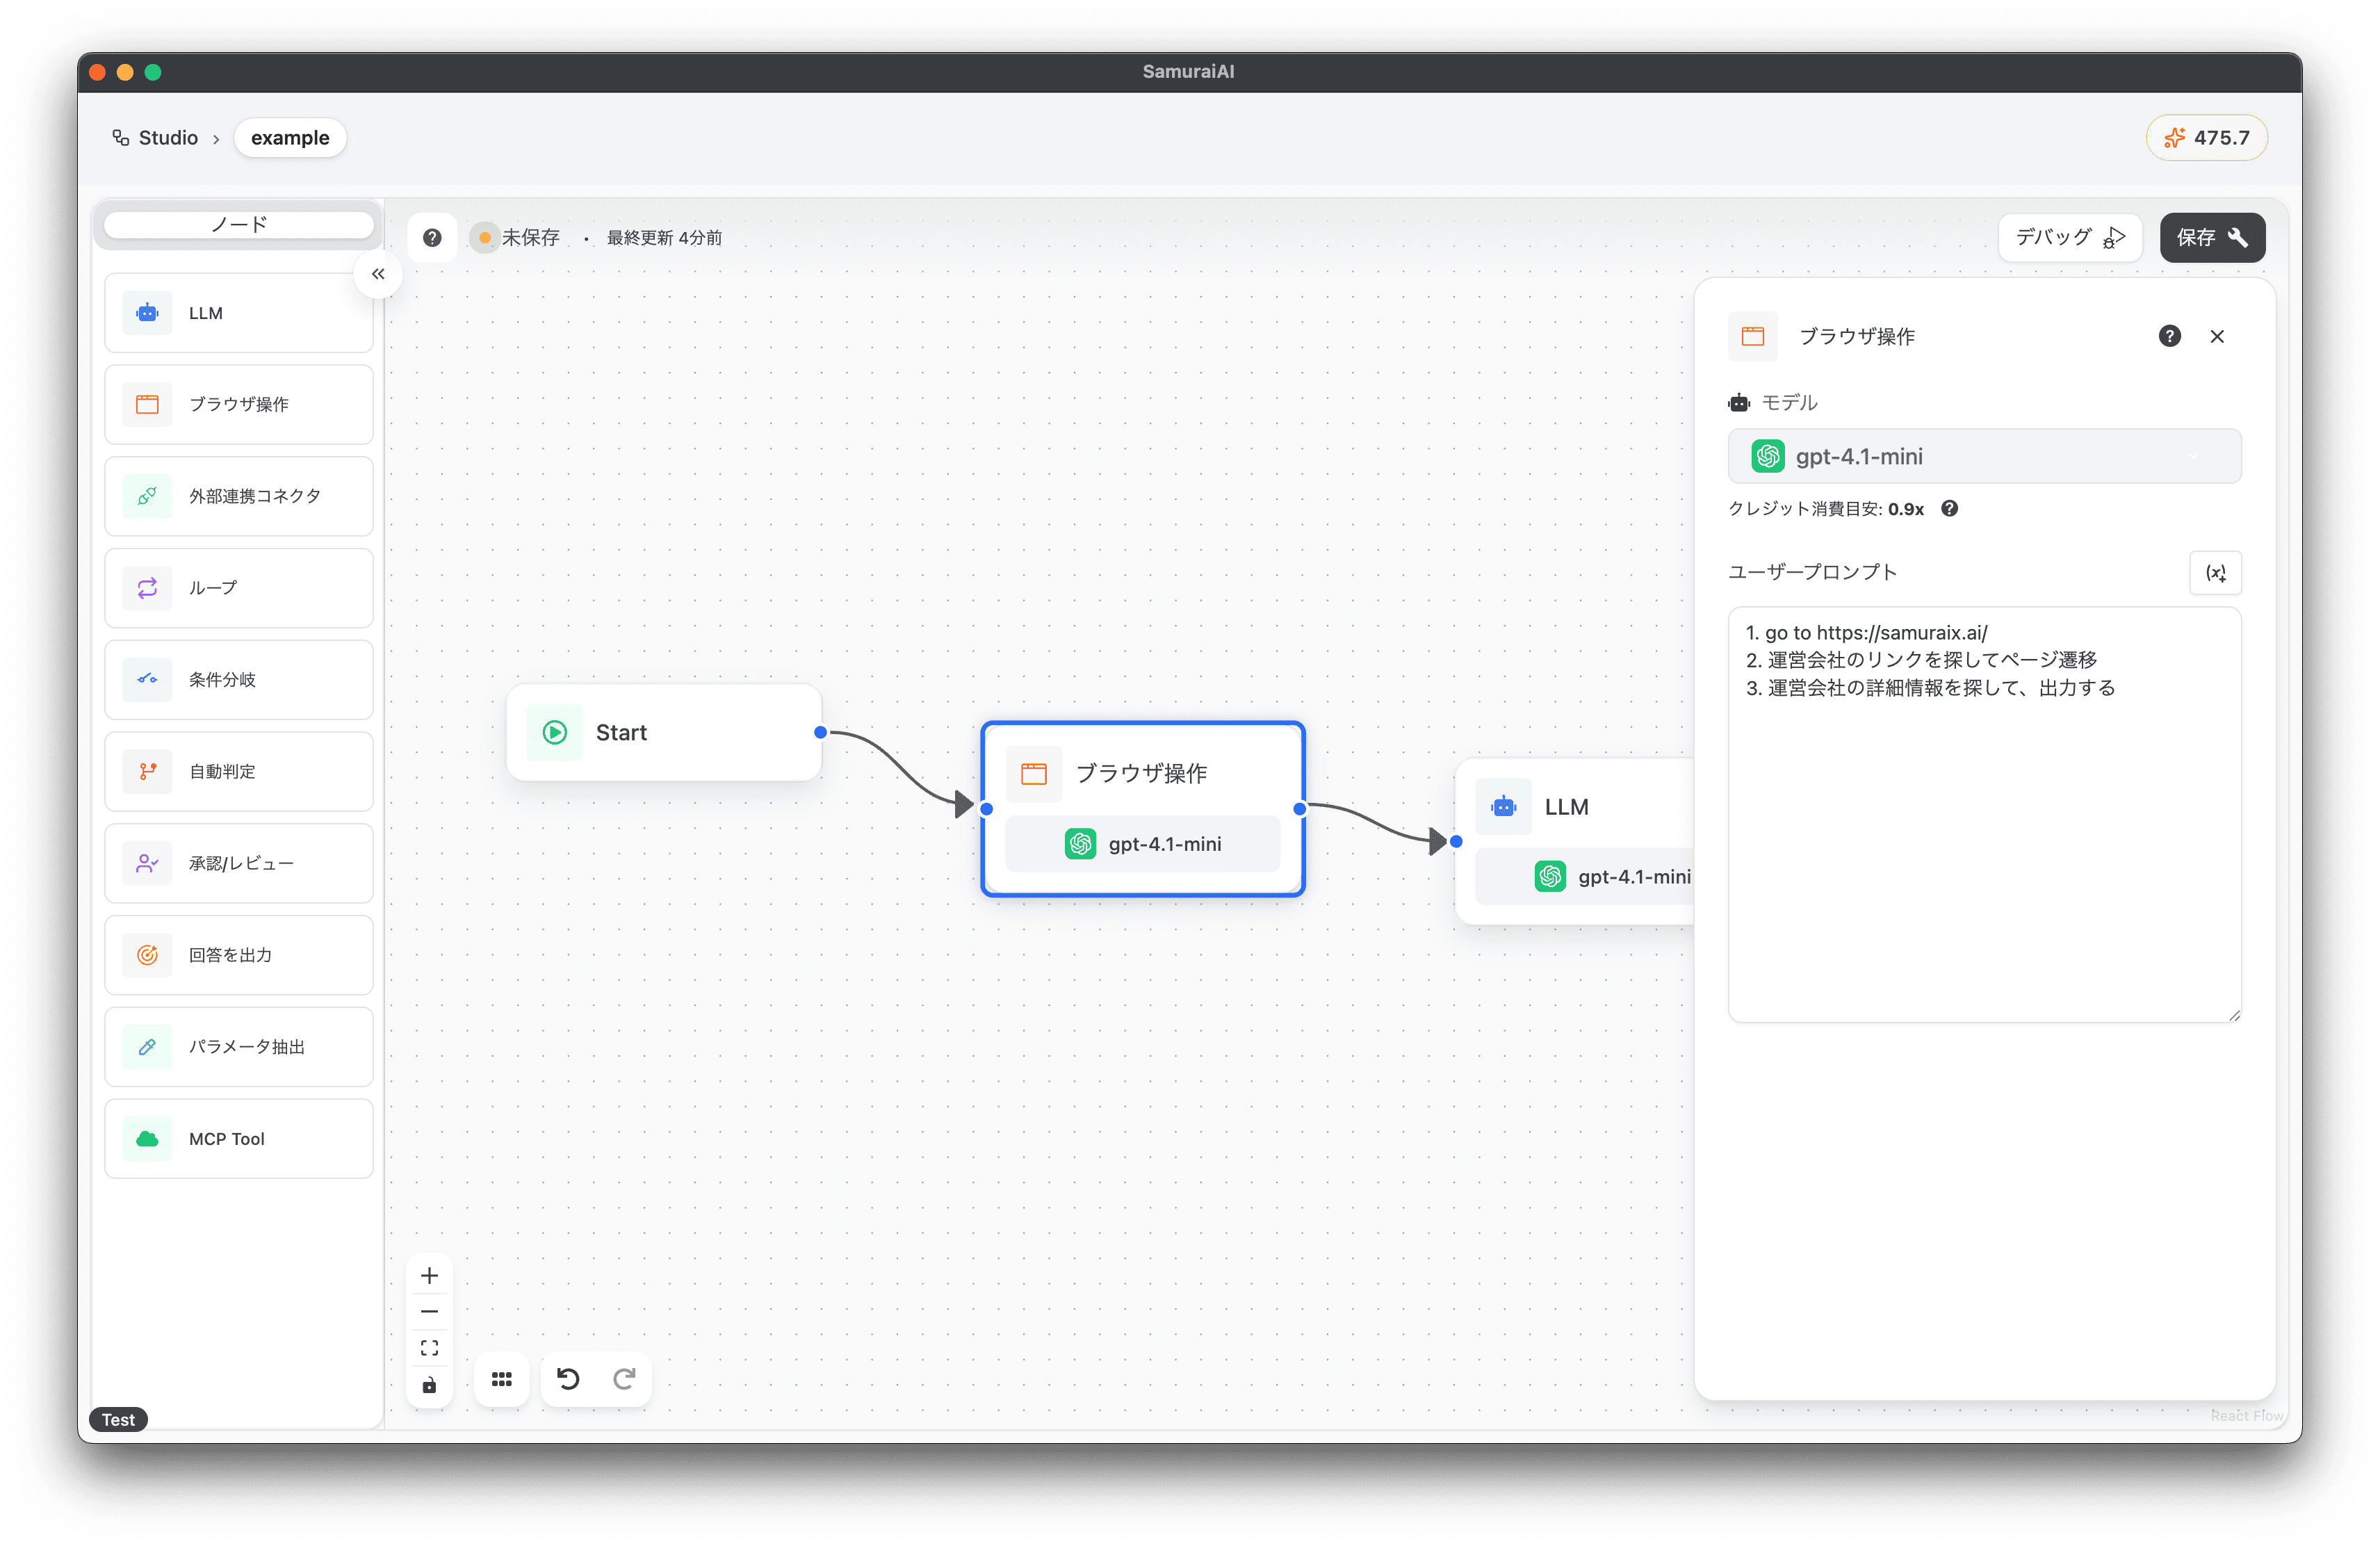This screenshot has width=2380, height=1546.
Task: Click the fit view icon
Action: click(x=430, y=1348)
